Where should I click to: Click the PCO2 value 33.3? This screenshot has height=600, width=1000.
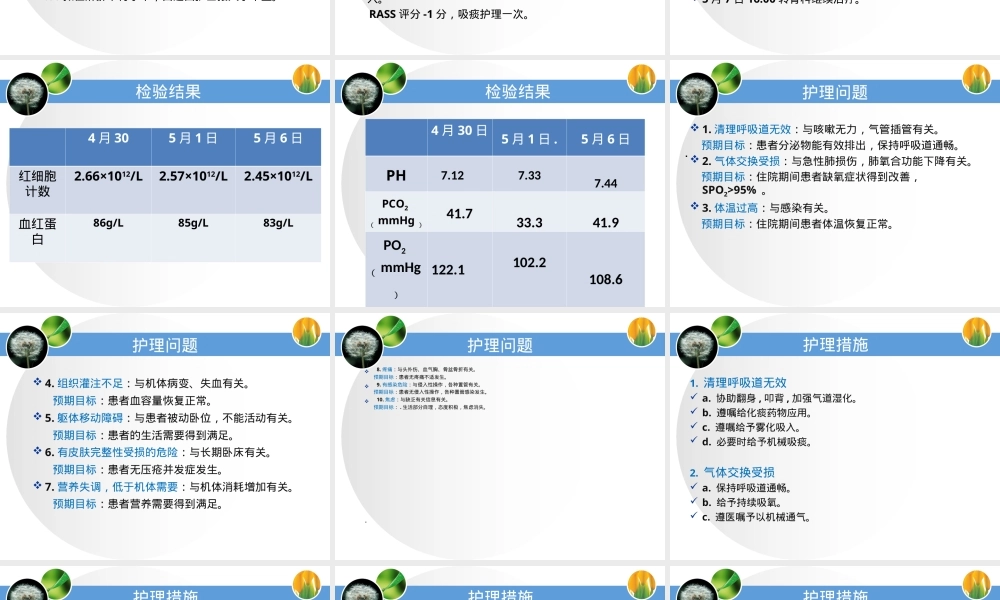pyautogui.click(x=529, y=223)
